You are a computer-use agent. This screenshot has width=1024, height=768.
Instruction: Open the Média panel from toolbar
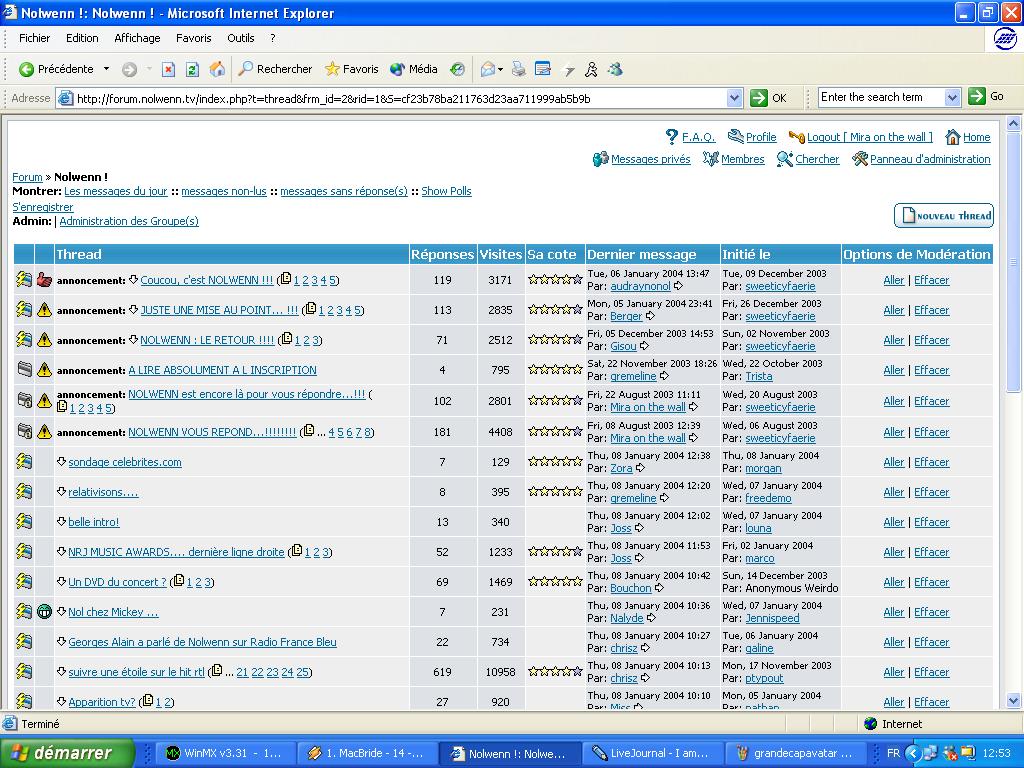click(x=414, y=69)
